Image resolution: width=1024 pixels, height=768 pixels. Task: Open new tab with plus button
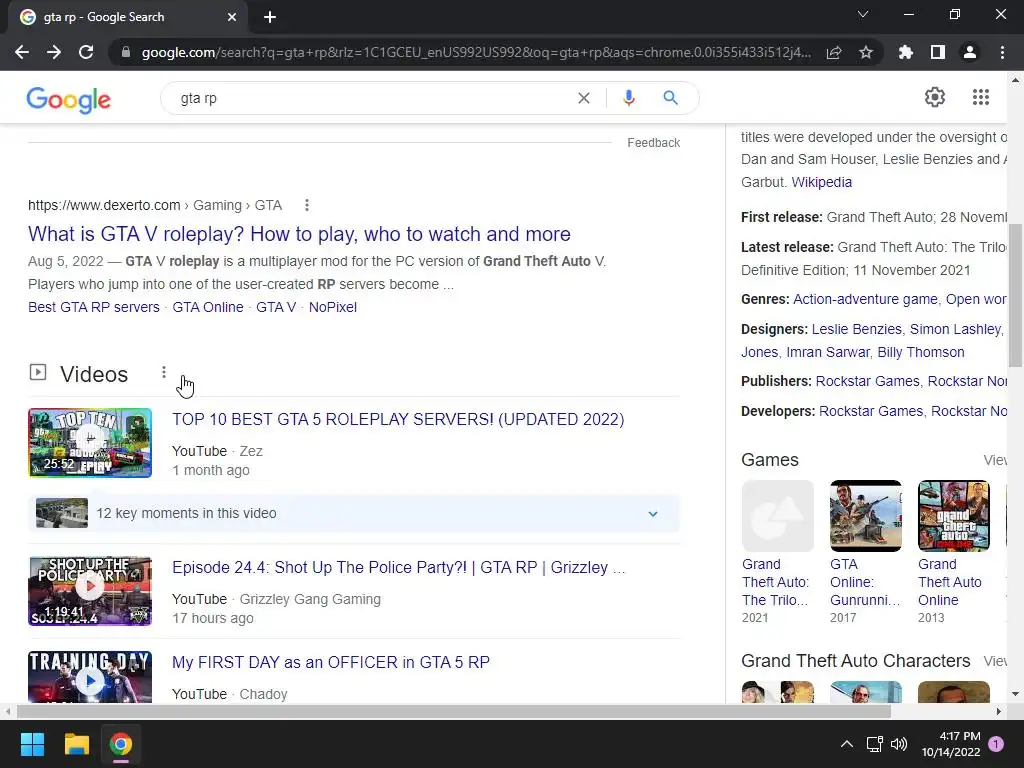(270, 17)
